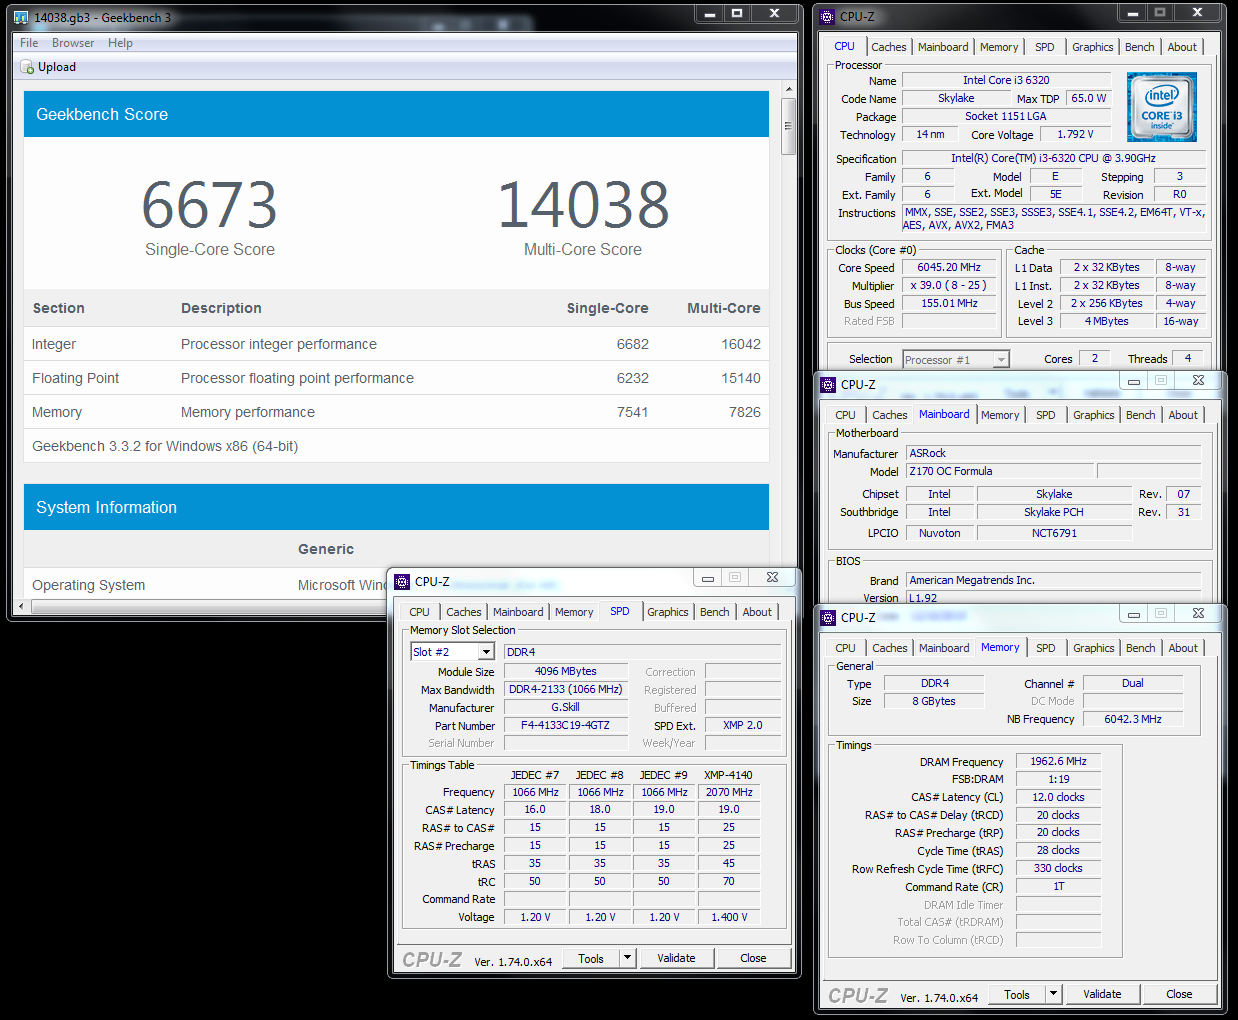1238x1020 pixels.
Task: Click the Integer row multi-core value 16042
Action: [x=741, y=344]
